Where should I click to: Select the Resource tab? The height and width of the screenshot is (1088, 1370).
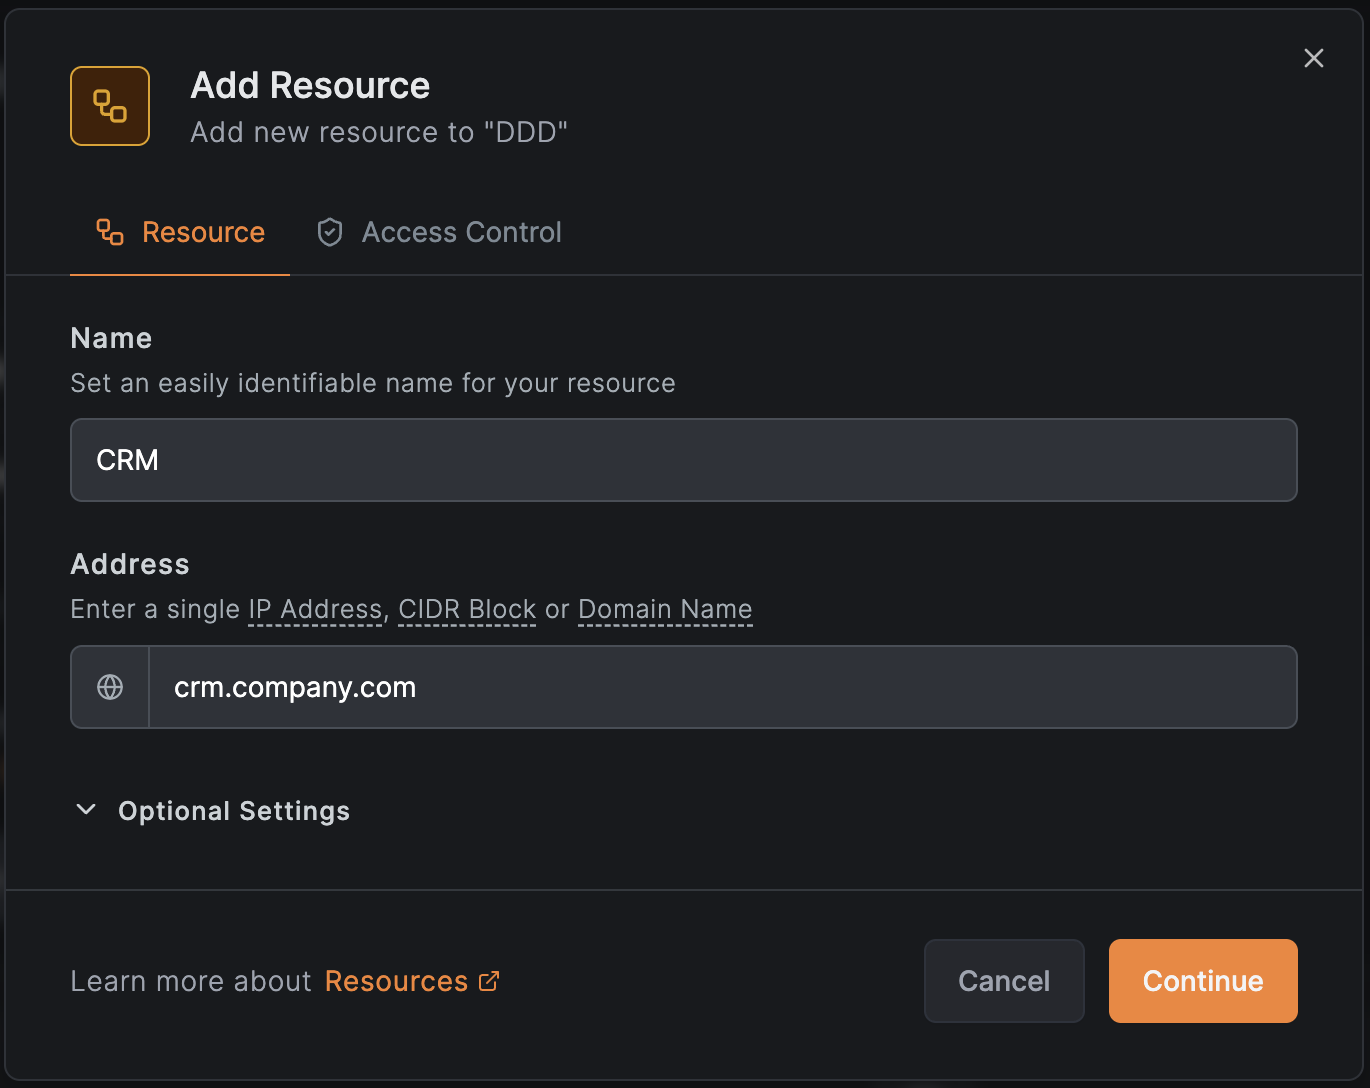203,233
